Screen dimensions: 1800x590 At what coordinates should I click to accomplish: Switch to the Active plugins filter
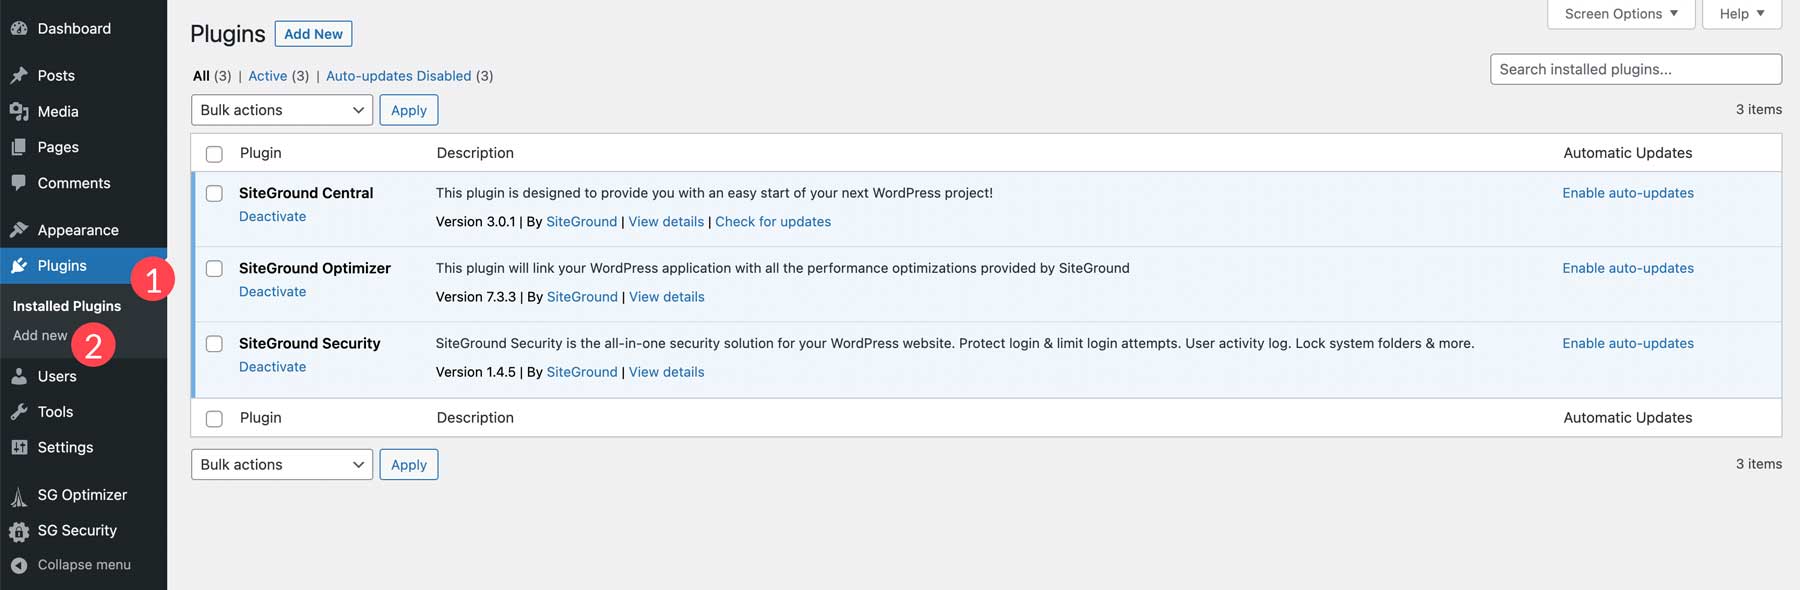[268, 75]
